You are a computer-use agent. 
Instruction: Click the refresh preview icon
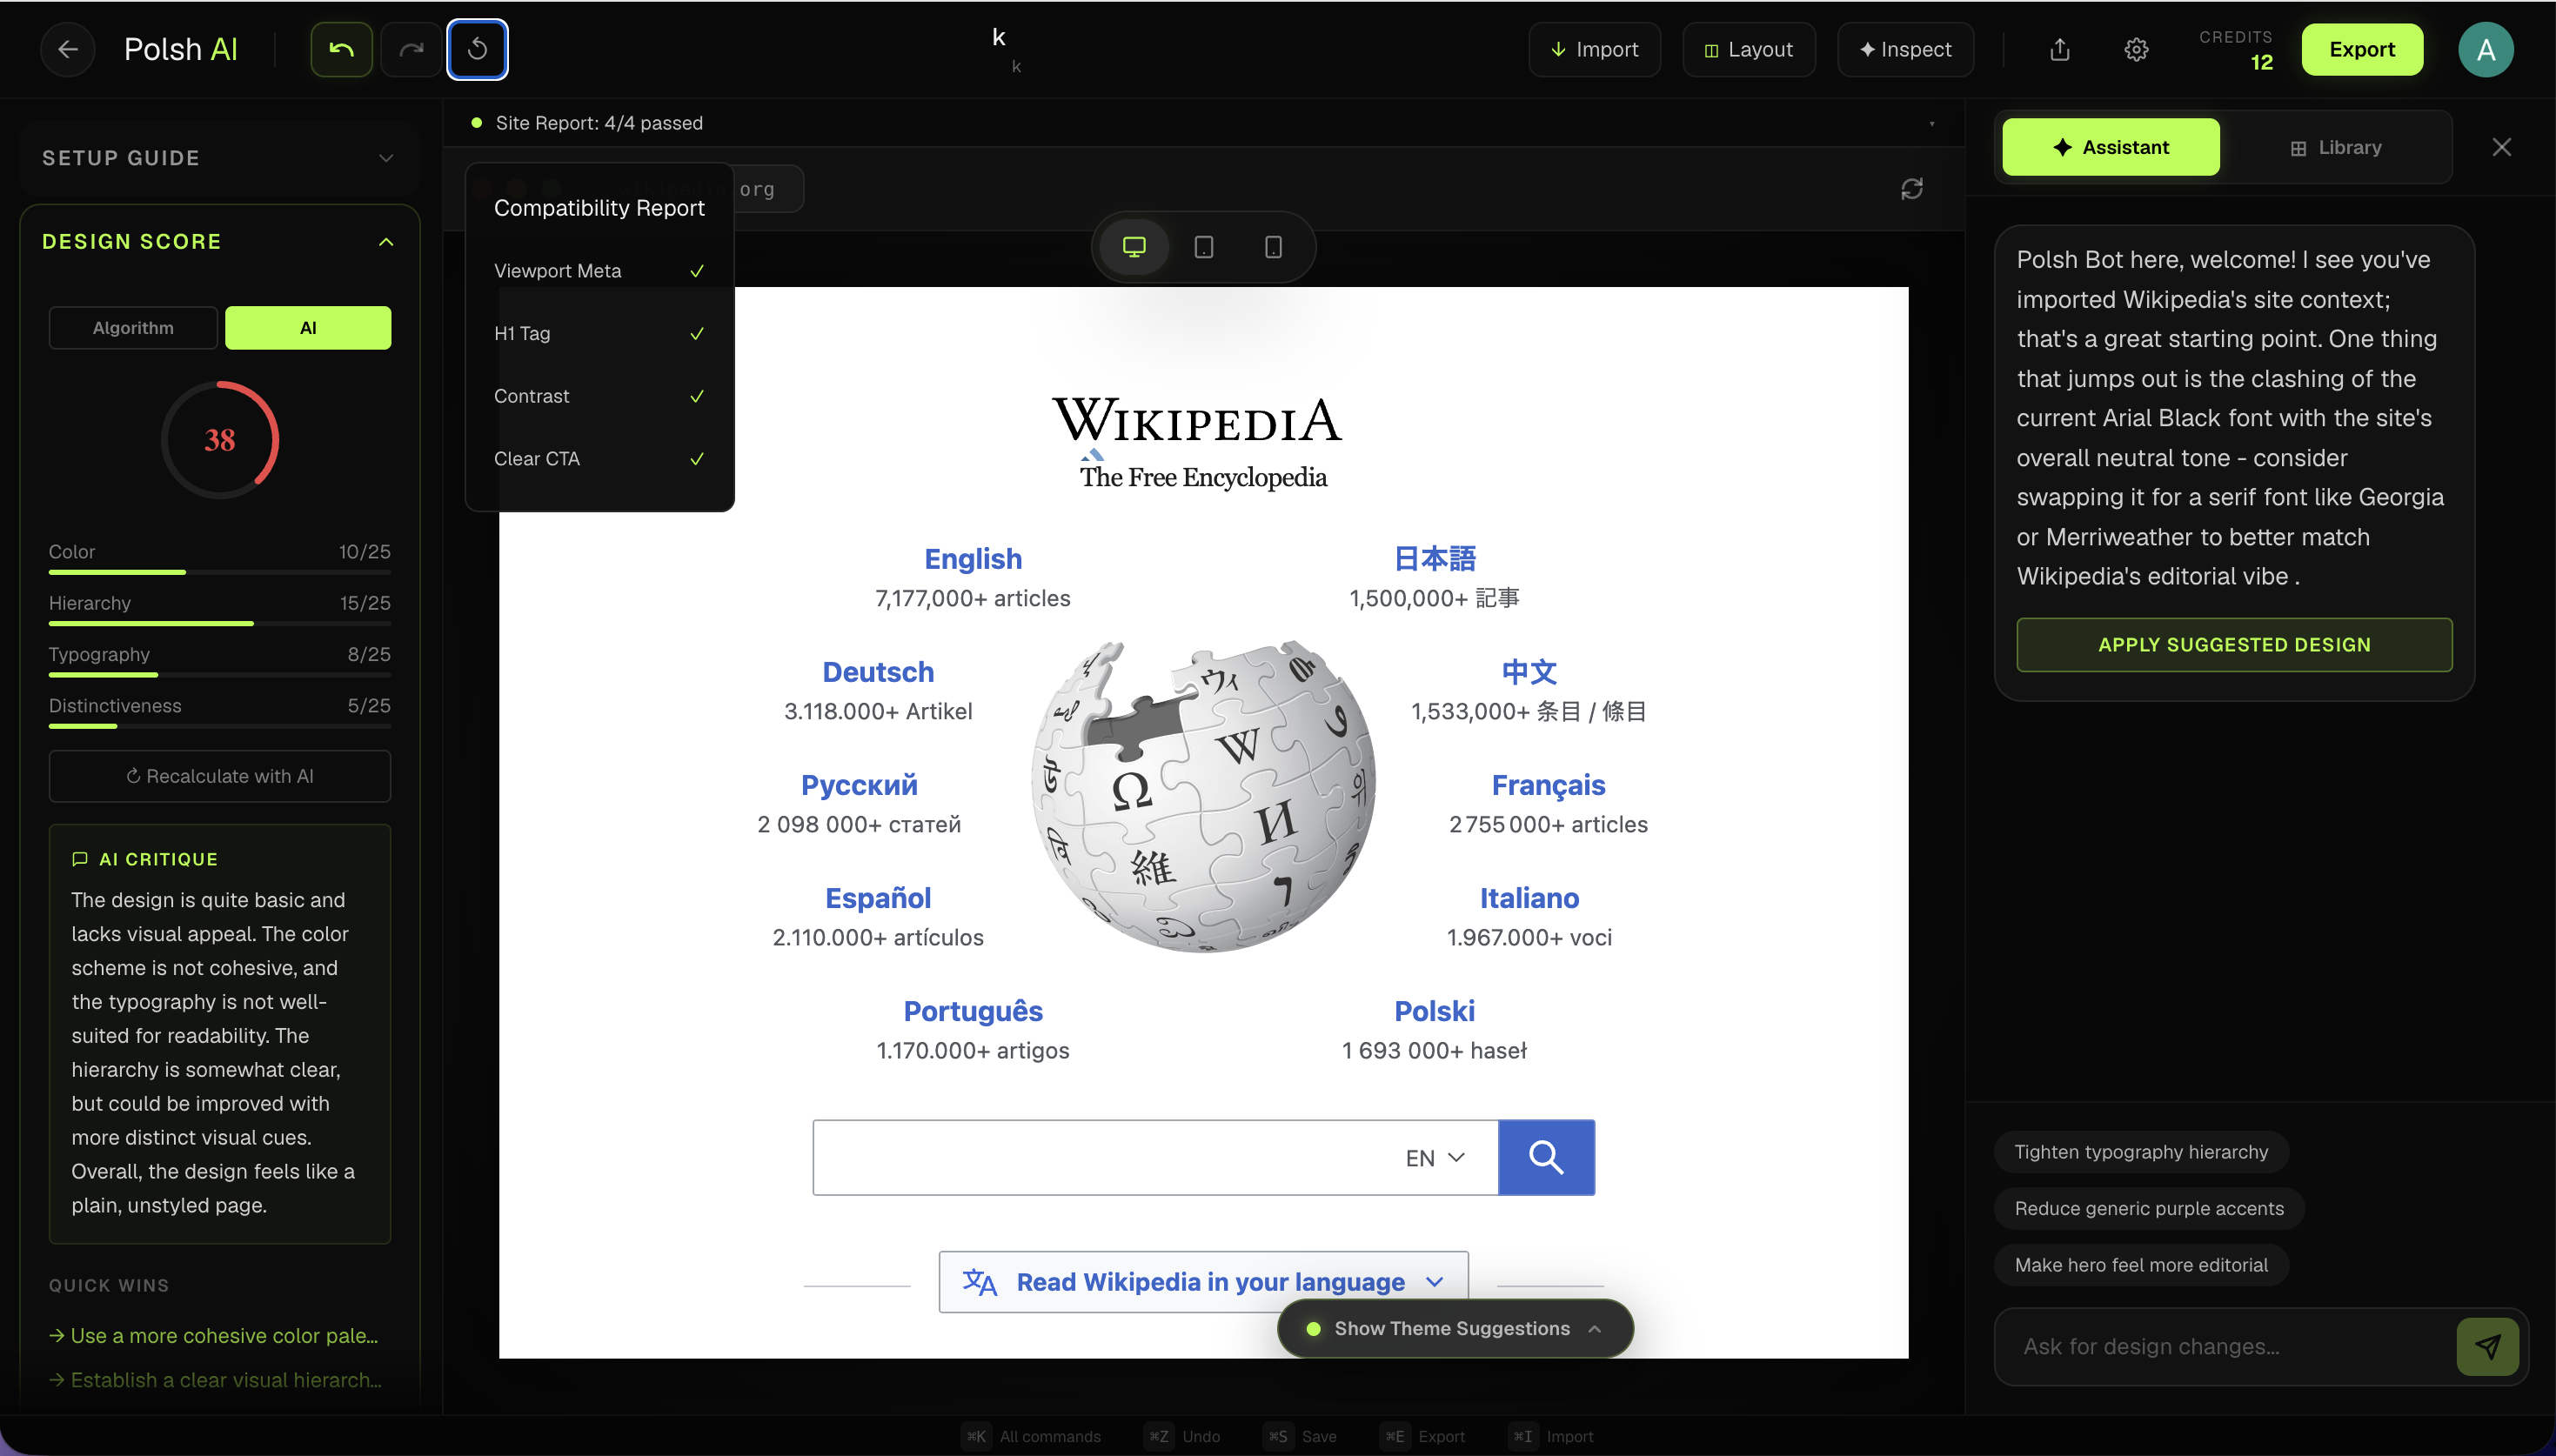[1911, 189]
